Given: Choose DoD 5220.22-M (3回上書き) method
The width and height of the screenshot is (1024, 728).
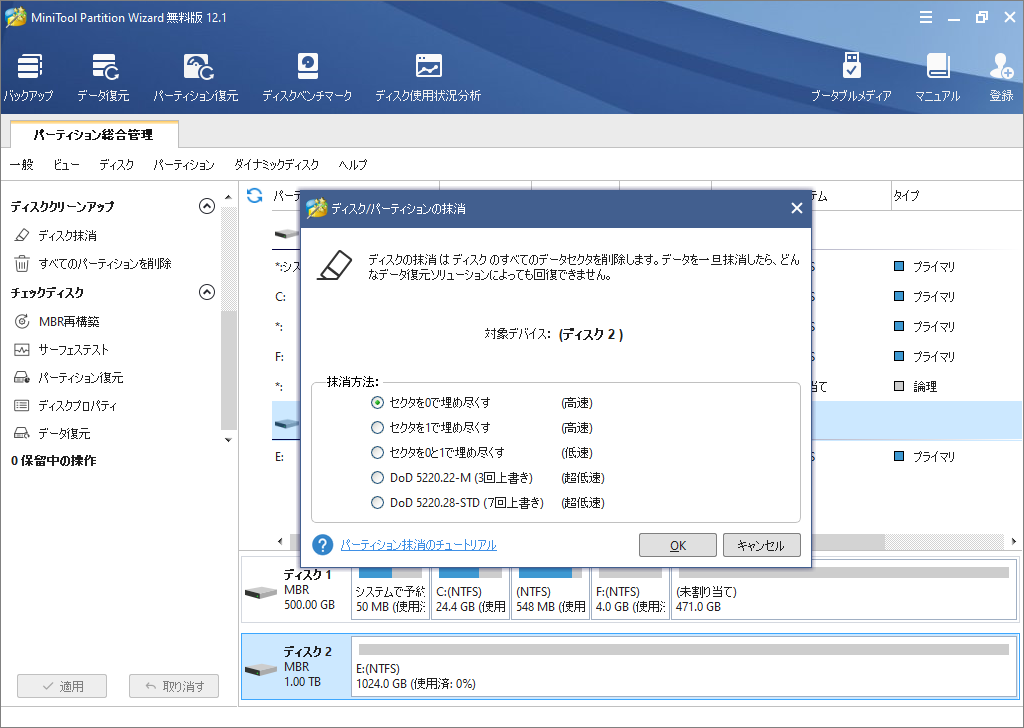Looking at the screenshot, I should pos(377,478).
